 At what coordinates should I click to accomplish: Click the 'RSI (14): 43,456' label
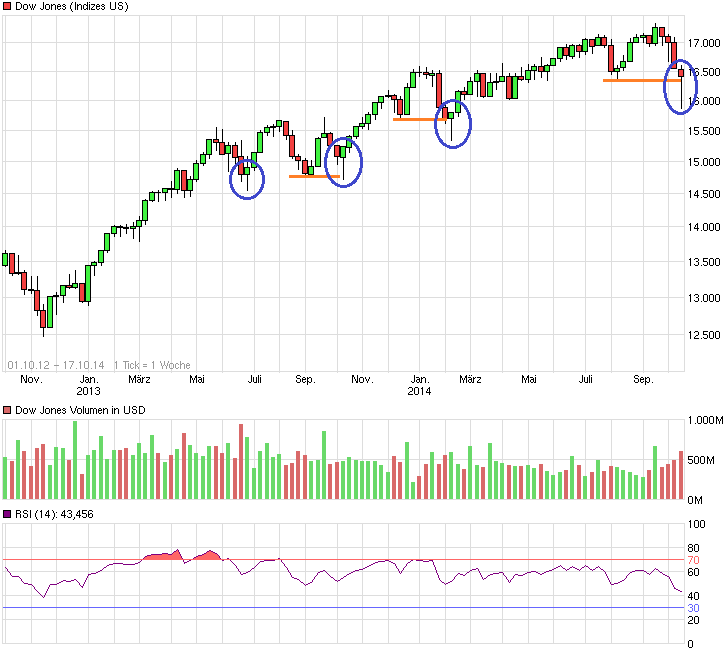[x=54, y=514]
